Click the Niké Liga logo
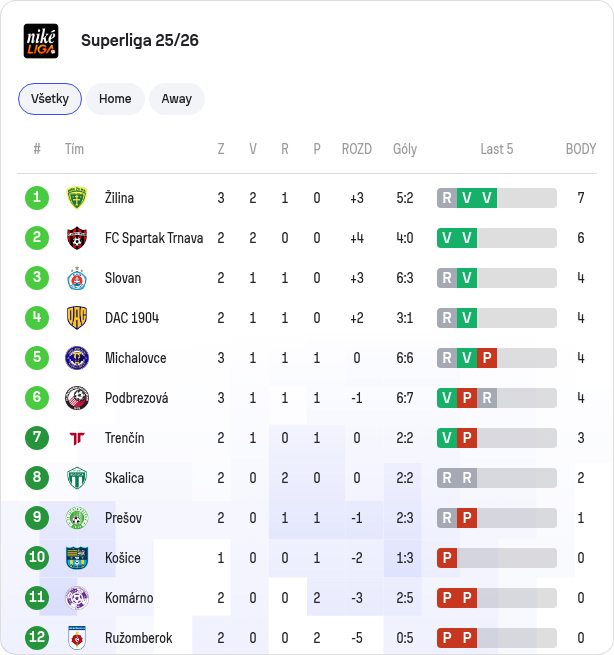The width and height of the screenshot is (614, 655). pos(41,41)
